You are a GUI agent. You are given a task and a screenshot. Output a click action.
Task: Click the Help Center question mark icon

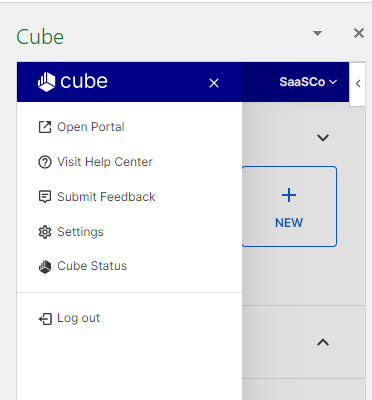click(x=45, y=162)
